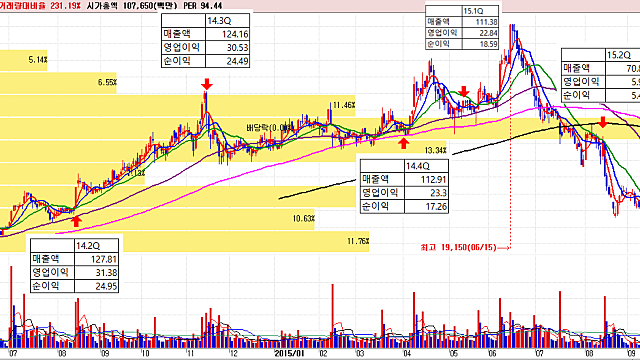Click the red up arrow under August 2014 candles
This screenshot has width=640, height=360.
76,221
